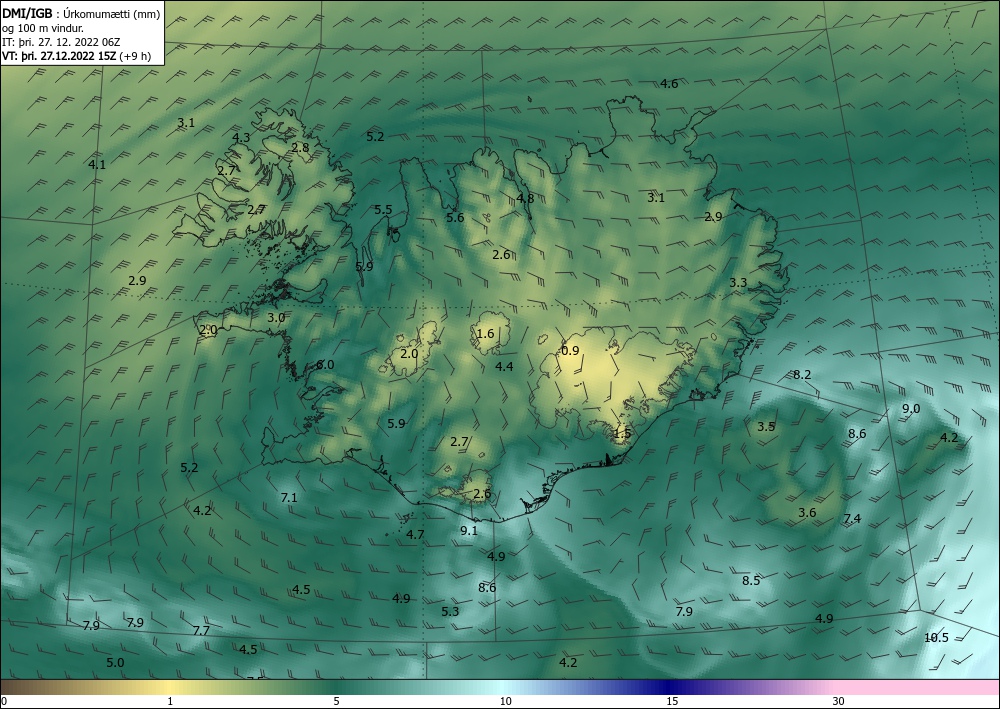Click the 4.6 value north of Iceland
Viewport: 1000px width, 709px height.
pyautogui.click(x=669, y=84)
